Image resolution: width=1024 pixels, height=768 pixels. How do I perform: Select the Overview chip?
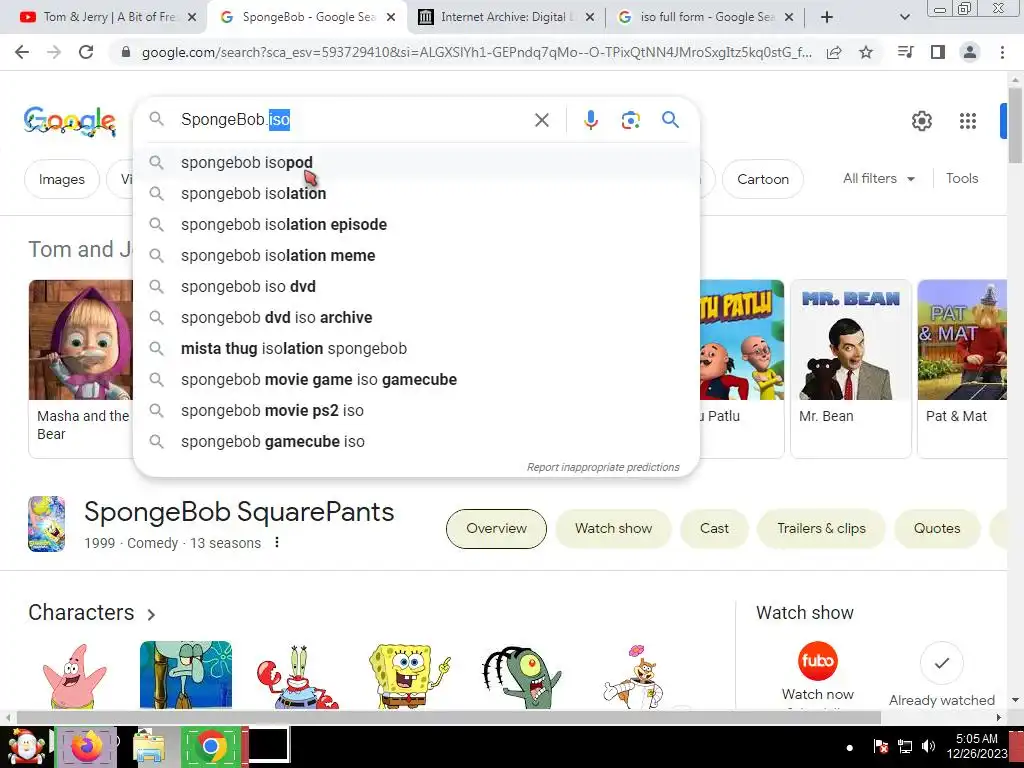[x=496, y=528]
